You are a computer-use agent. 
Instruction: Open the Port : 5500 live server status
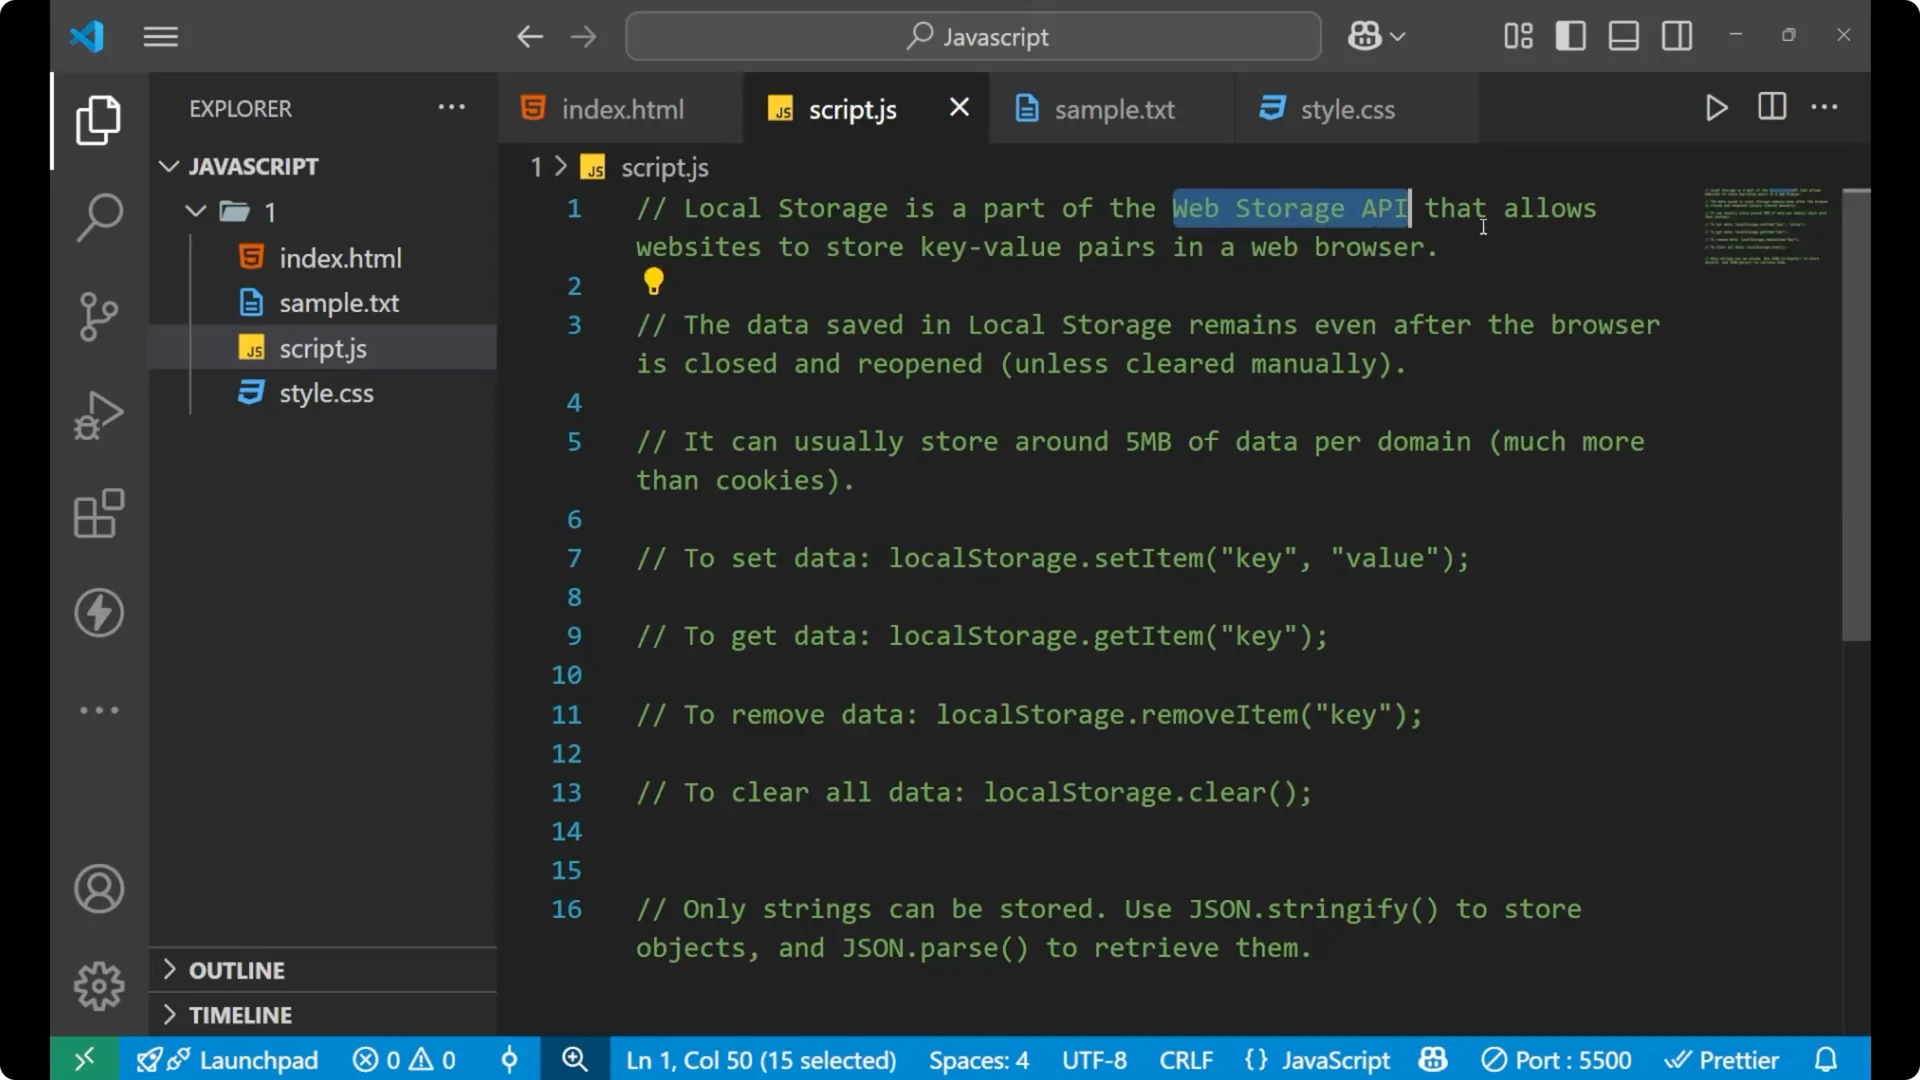(1557, 1059)
